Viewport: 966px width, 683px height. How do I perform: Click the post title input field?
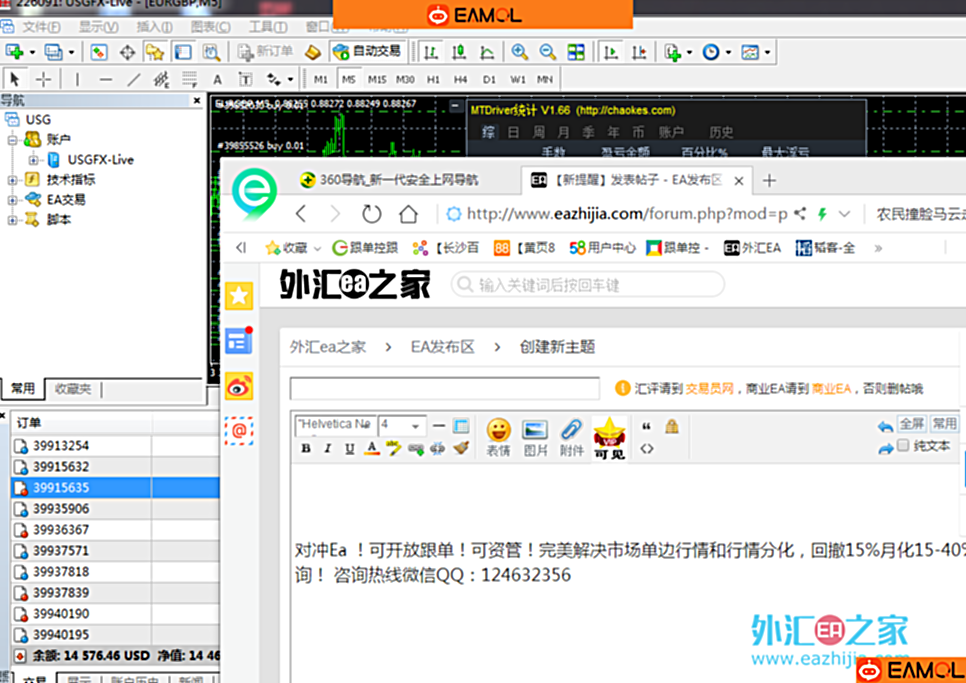(x=445, y=389)
